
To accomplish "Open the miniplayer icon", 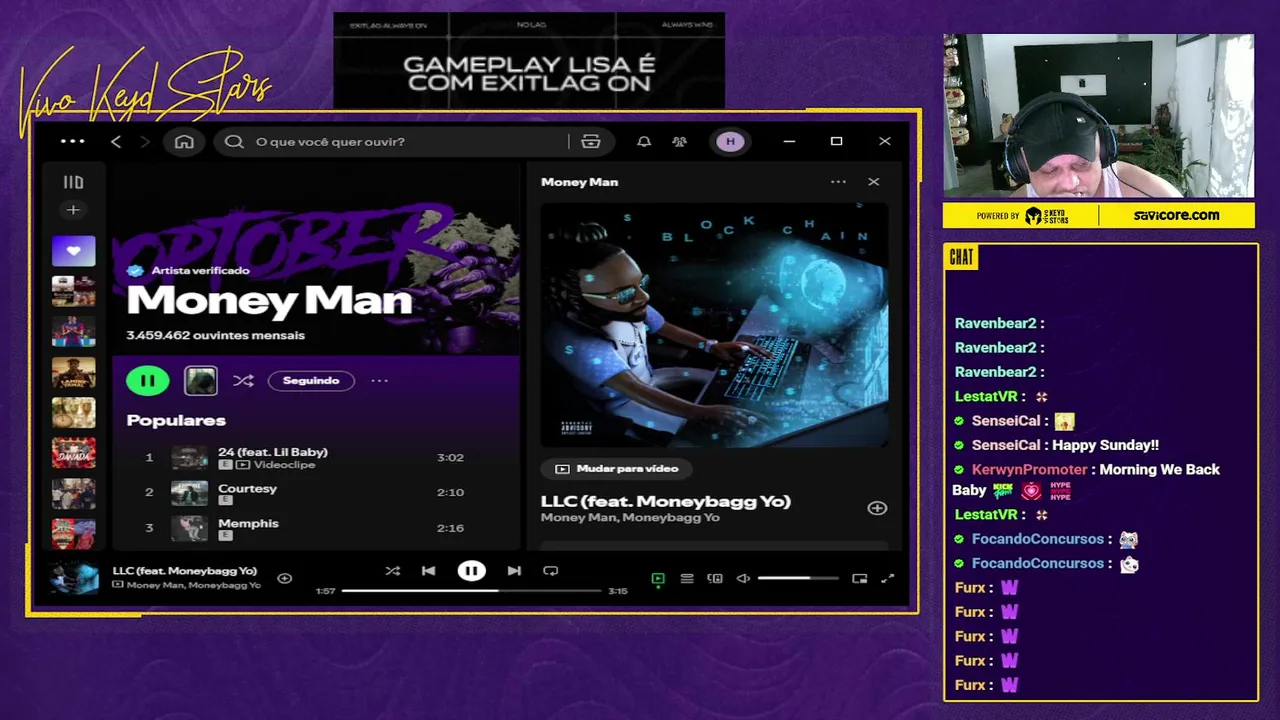I will [x=859, y=578].
